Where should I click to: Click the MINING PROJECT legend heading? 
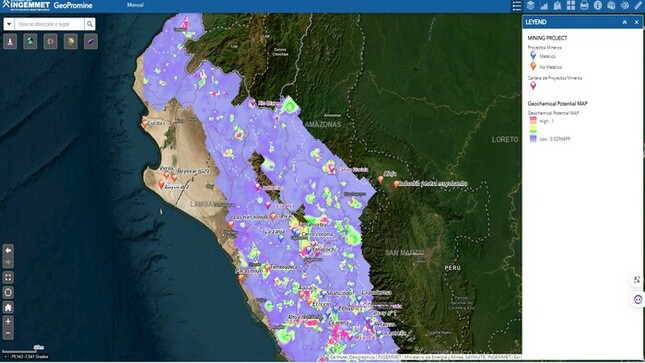pos(547,38)
